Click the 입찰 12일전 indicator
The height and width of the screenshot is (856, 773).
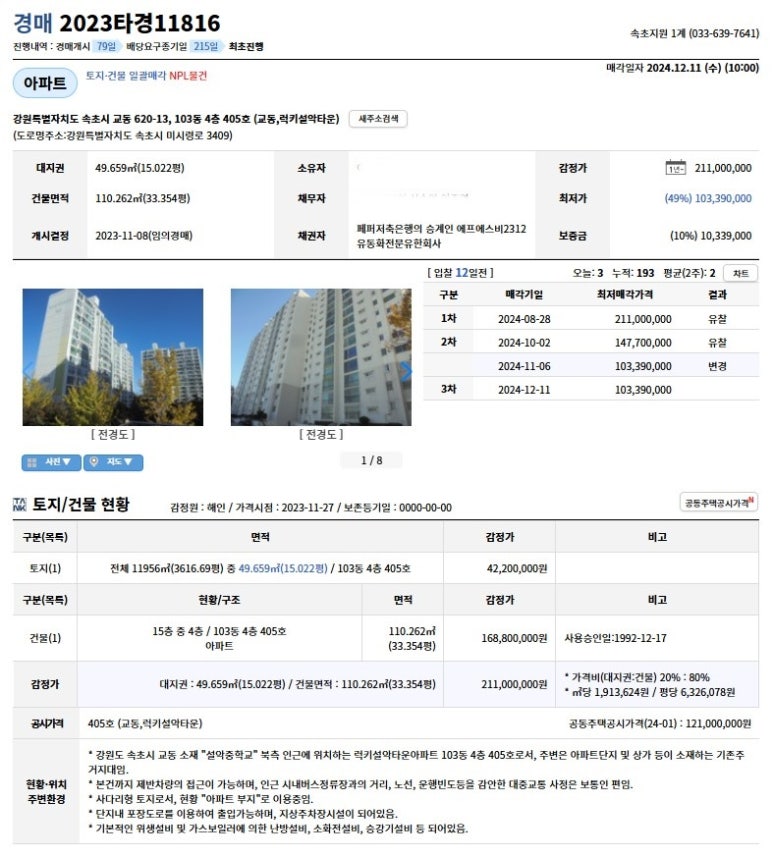point(460,273)
